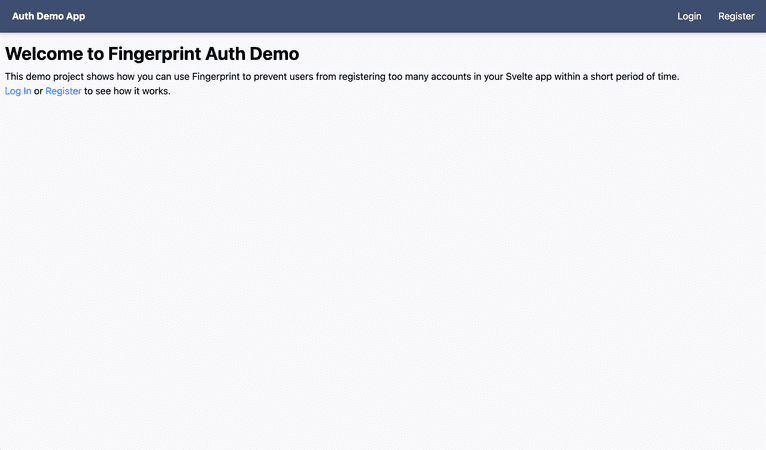Click the text "to see how it works"
This screenshot has width=766, height=450.
click(x=128, y=91)
